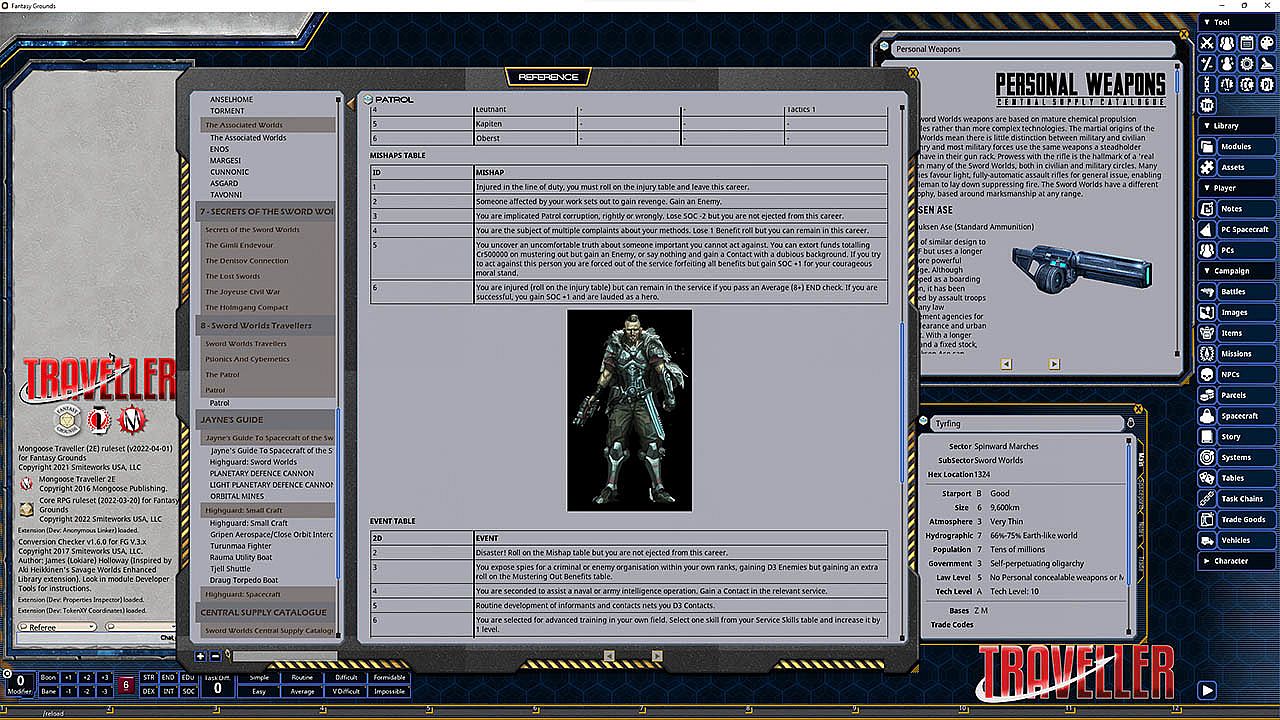Viewport: 1280px width, 720px height.
Task: Click the Routine difficulty button
Action: click(302, 678)
